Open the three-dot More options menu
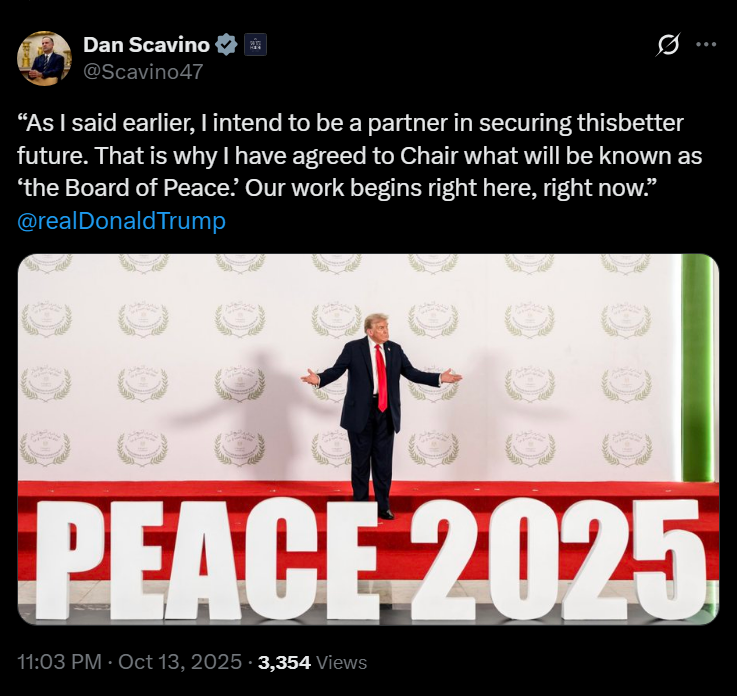The width and height of the screenshot is (737, 696). tap(706, 44)
